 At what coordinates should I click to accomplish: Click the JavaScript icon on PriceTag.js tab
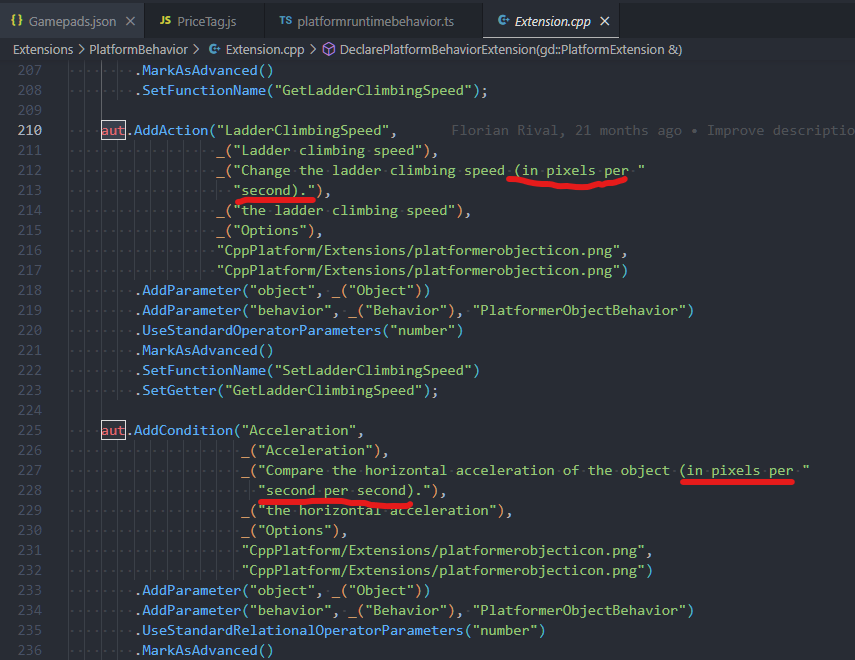(166, 19)
